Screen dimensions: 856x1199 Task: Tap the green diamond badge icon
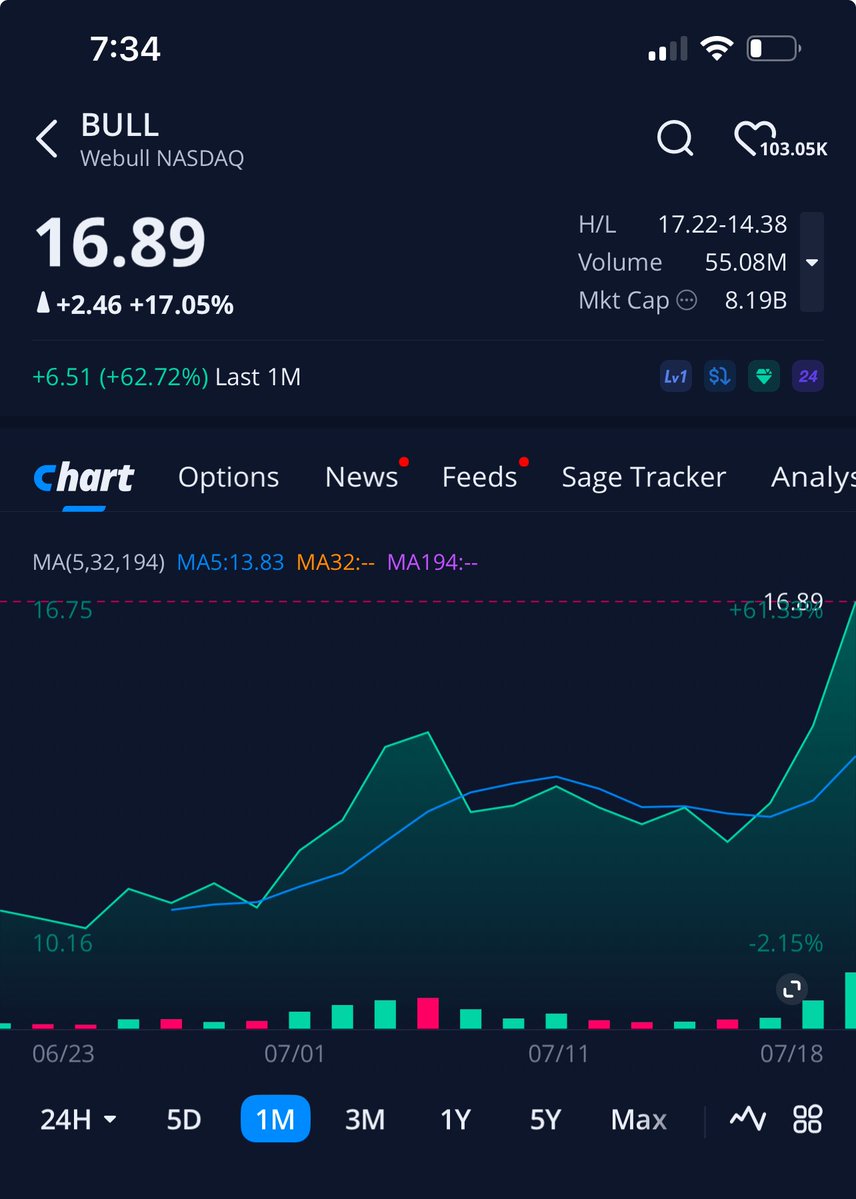763,376
